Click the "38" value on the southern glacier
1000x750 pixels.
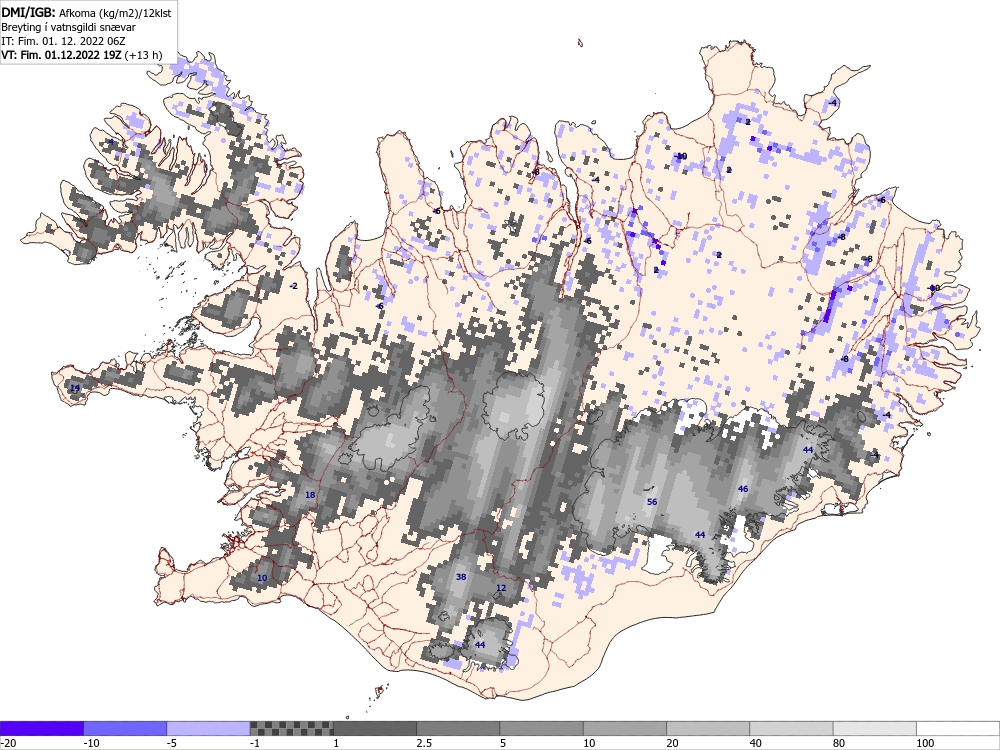(x=461, y=577)
